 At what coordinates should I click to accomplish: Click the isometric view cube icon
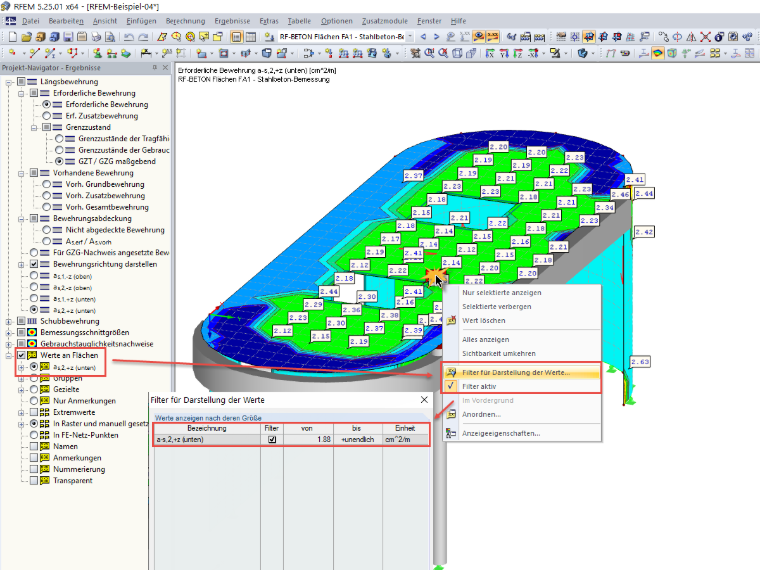(457, 53)
